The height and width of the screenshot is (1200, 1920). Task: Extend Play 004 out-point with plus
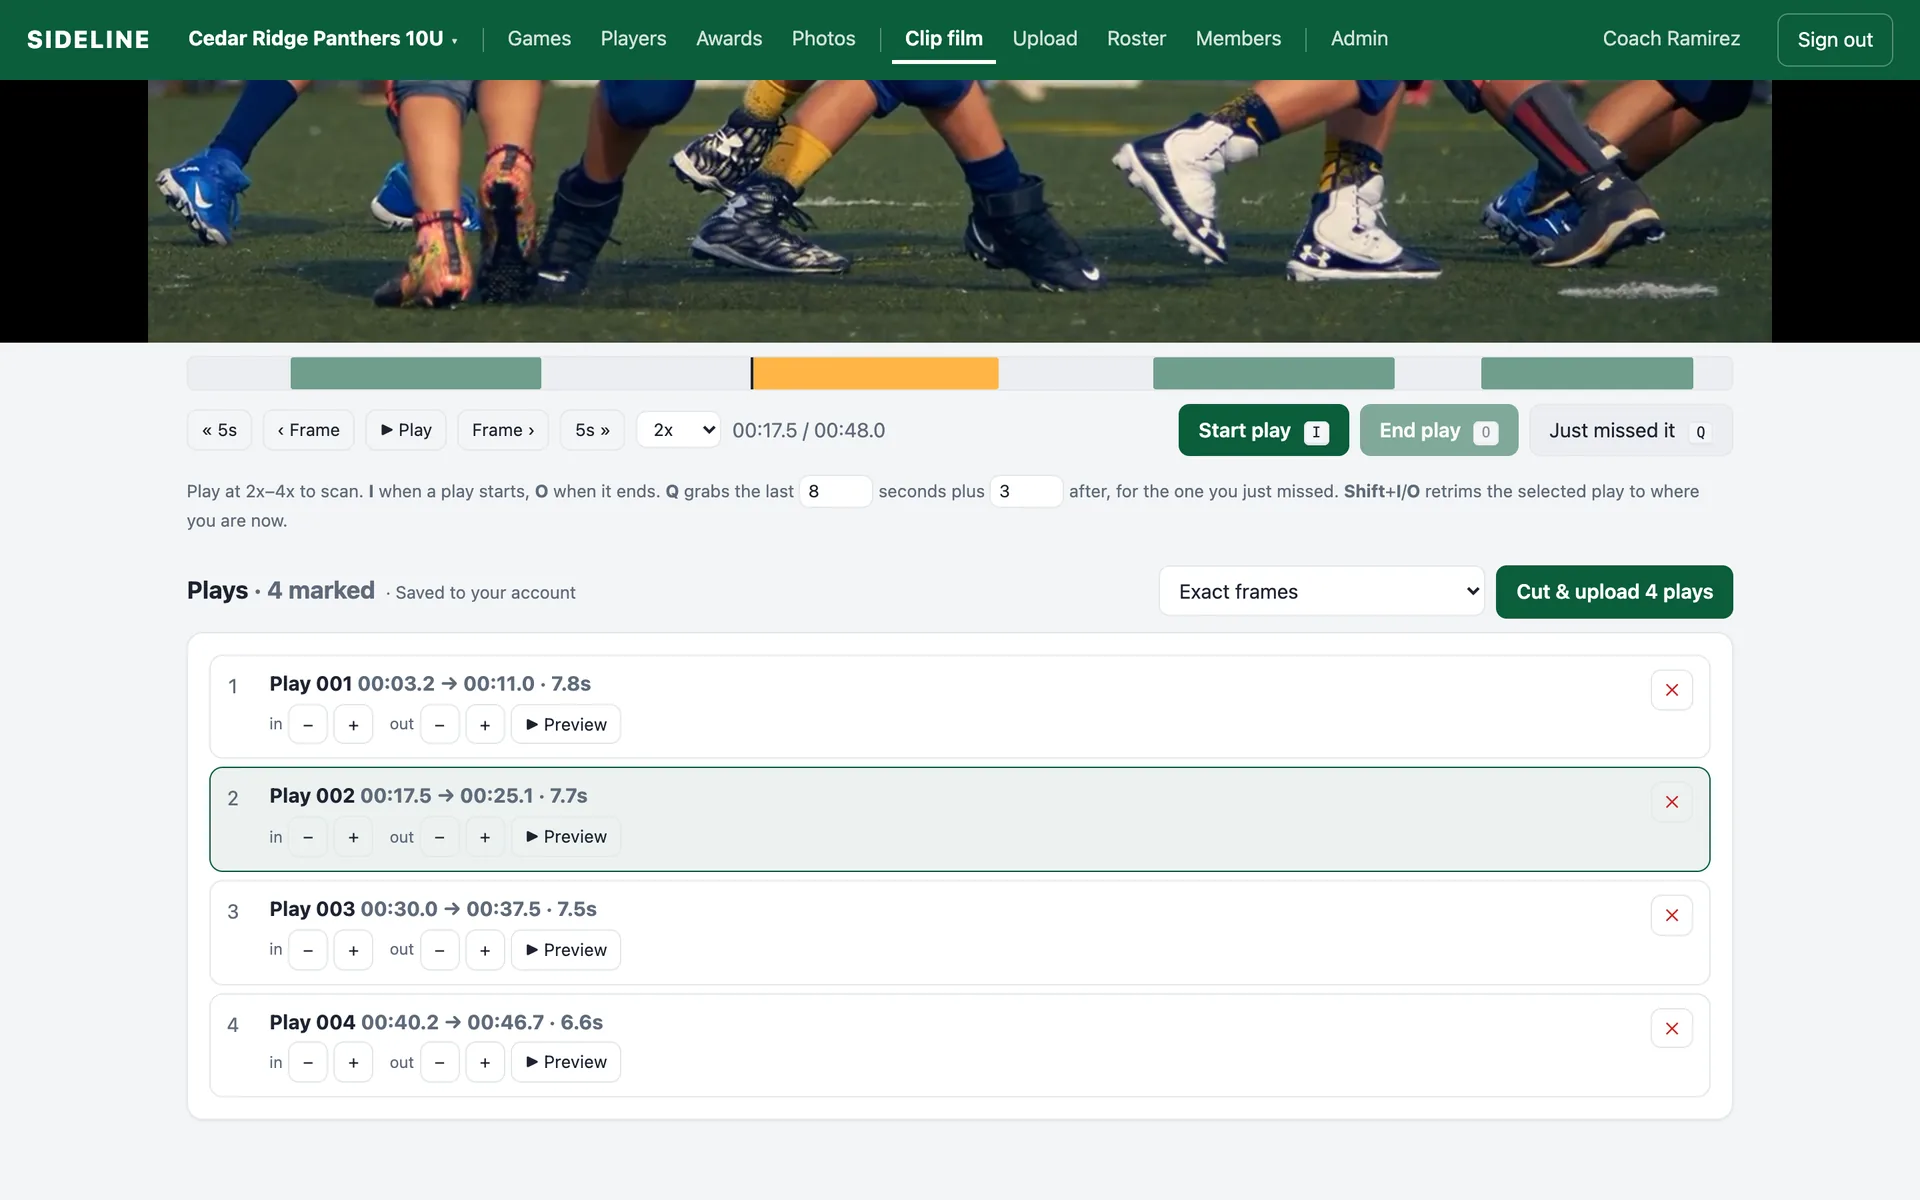tap(485, 1062)
